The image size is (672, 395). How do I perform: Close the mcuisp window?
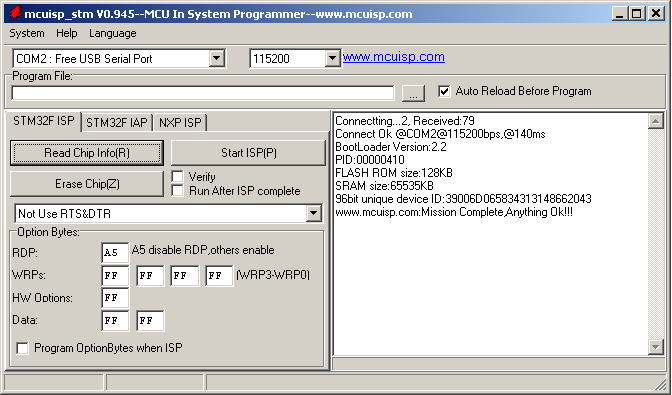click(x=656, y=14)
